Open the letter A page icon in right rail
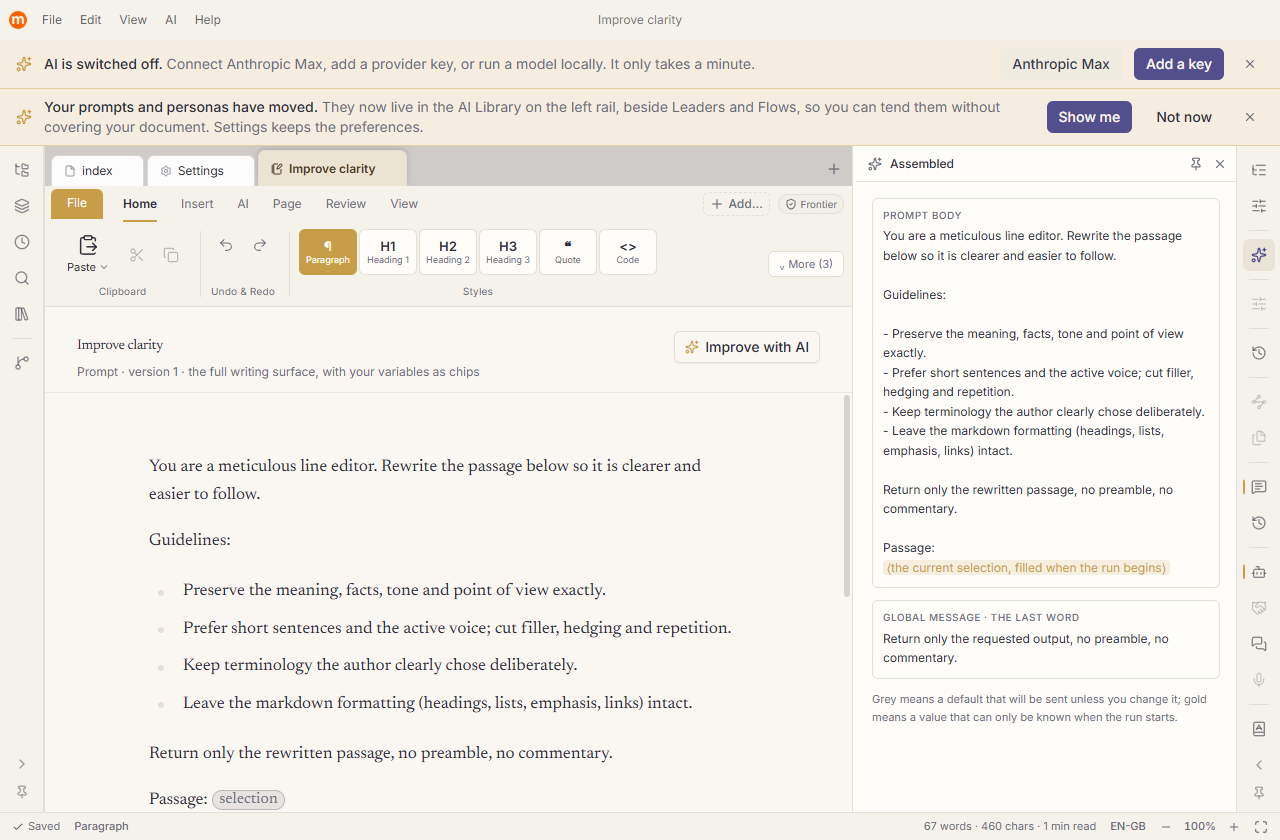 click(1259, 729)
